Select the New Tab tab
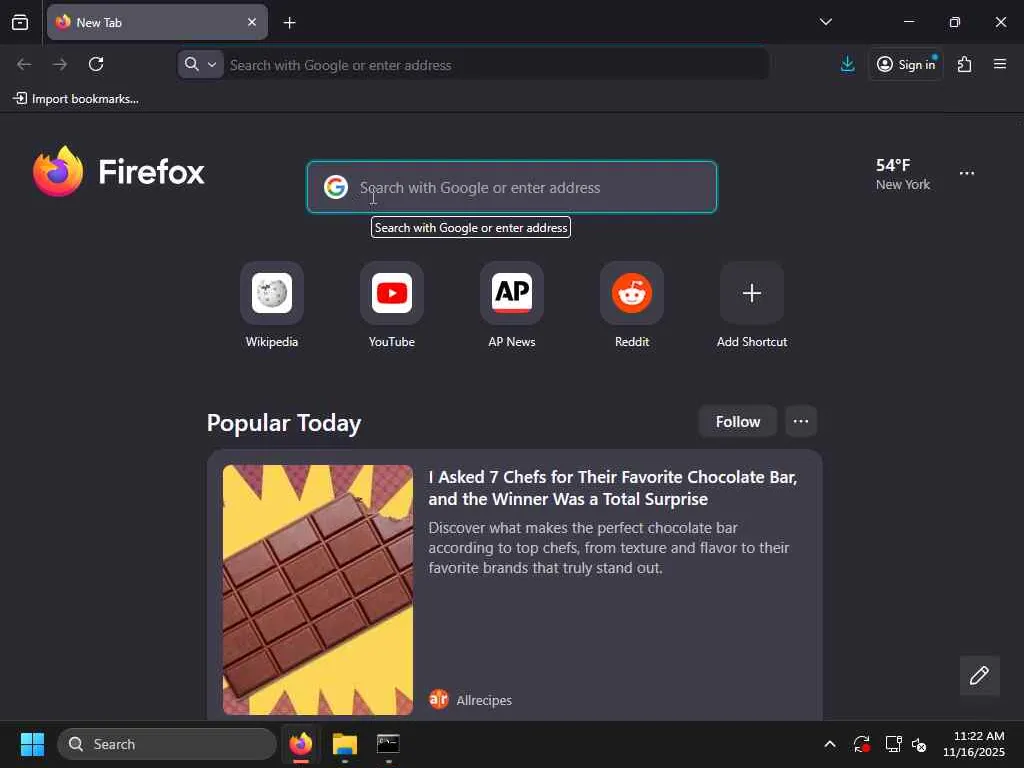 pyautogui.click(x=157, y=22)
